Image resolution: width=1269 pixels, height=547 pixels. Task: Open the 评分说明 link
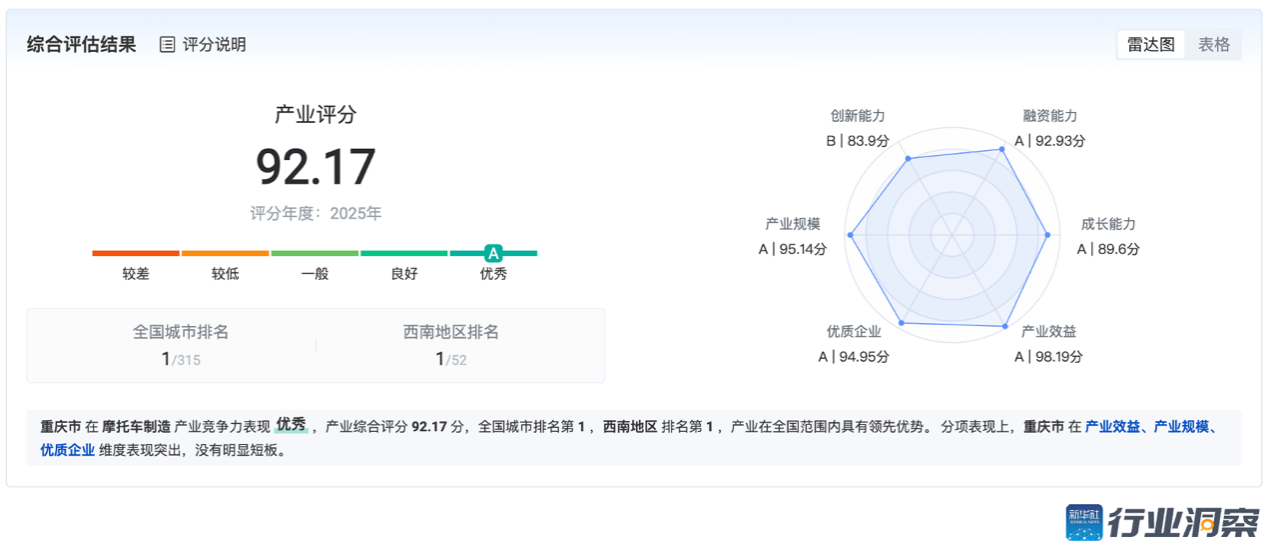(x=214, y=45)
